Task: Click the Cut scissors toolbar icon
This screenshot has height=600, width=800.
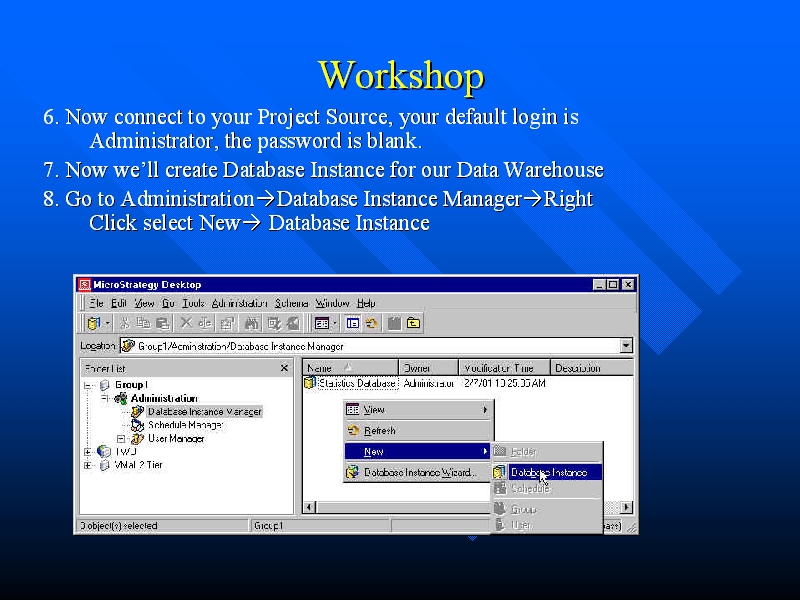Action: (126, 323)
